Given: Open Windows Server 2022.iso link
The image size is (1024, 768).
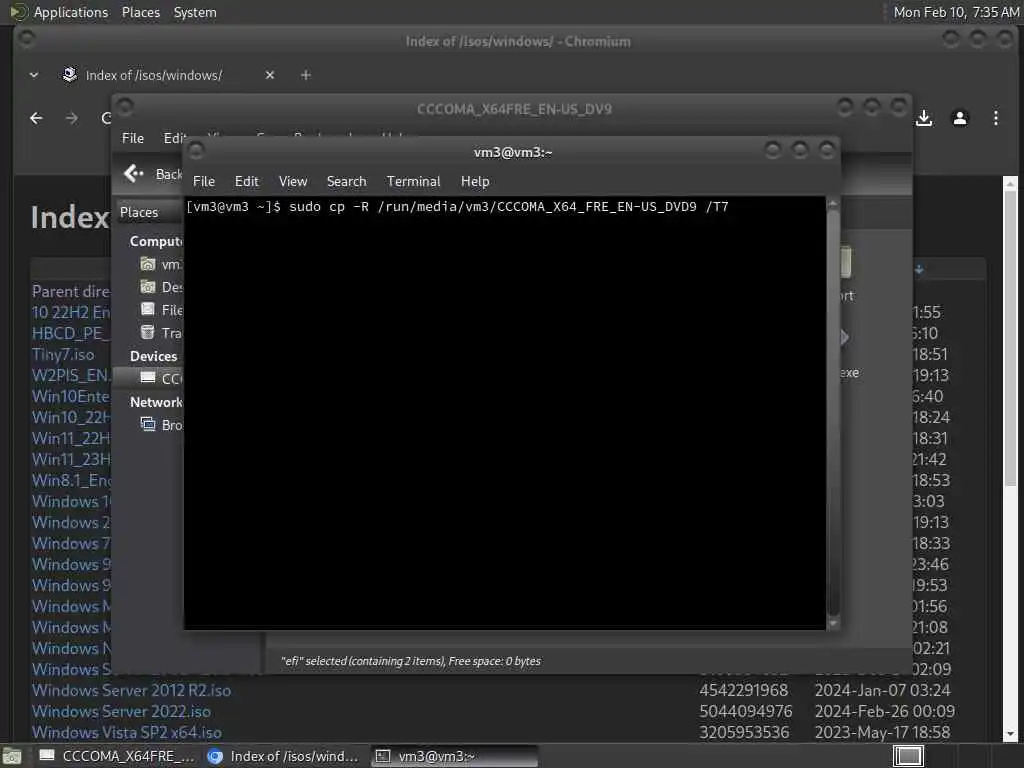Looking at the screenshot, I should click(121, 711).
